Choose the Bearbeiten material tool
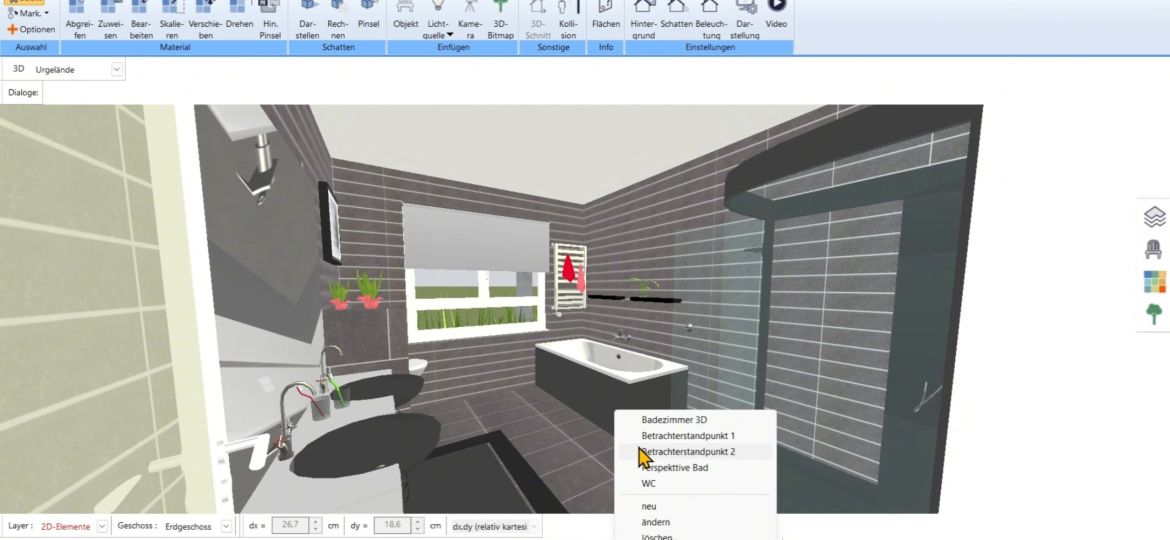This screenshot has height=540, width=1170. [141, 20]
